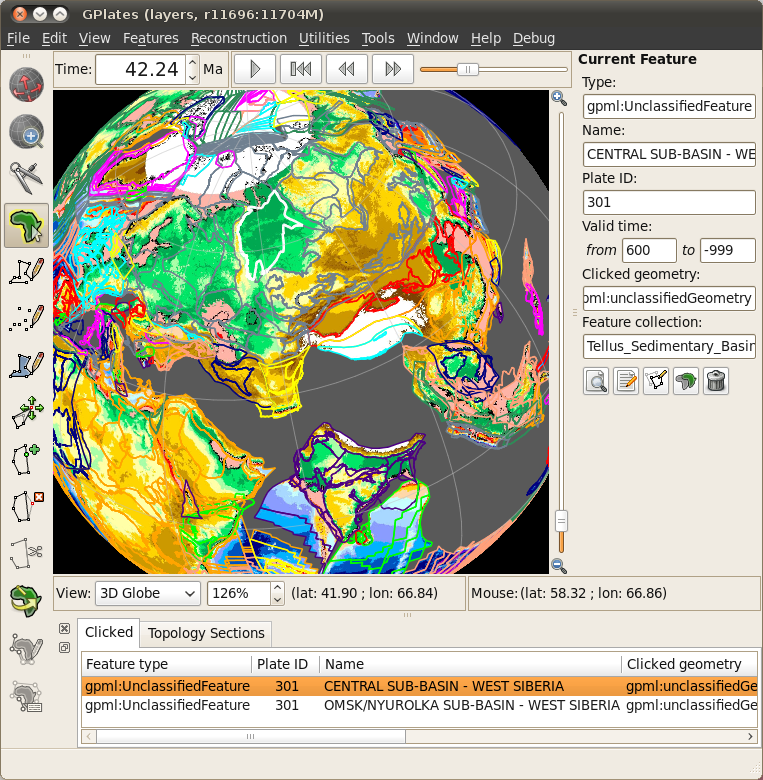Switch to the Topology Sections tab
763x780 pixels.
206,633
